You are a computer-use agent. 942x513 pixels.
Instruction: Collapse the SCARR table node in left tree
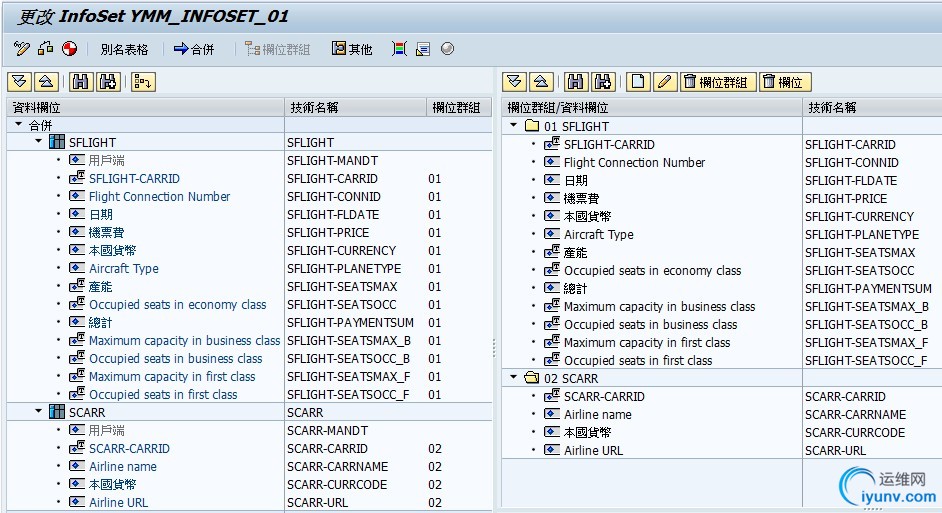pyautogui.click(x=39, y=412)
